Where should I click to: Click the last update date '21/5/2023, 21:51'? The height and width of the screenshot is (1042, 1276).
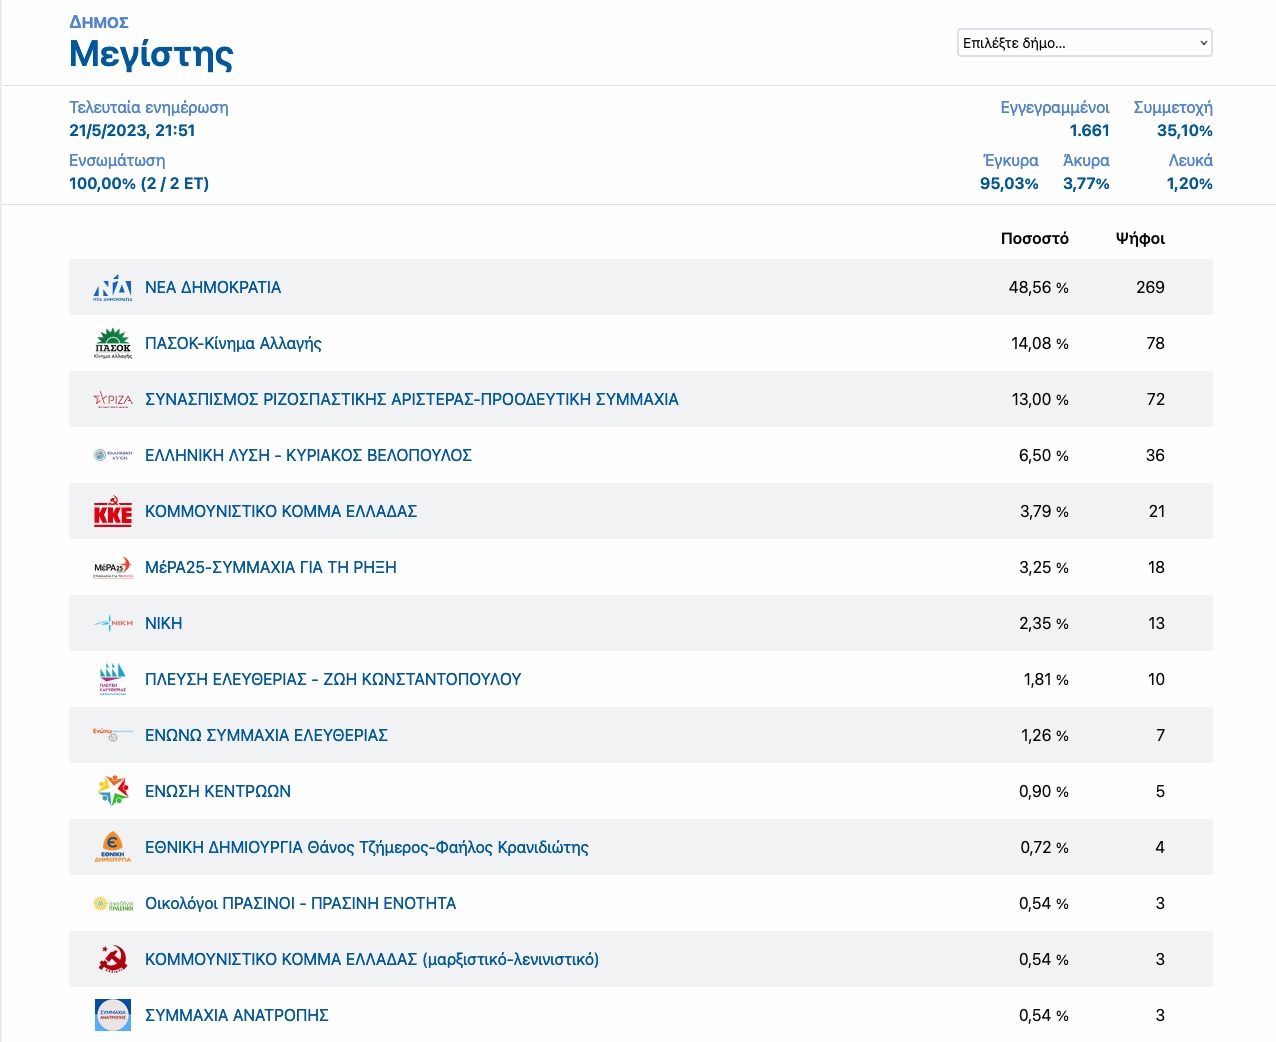[x=132, y=130]
